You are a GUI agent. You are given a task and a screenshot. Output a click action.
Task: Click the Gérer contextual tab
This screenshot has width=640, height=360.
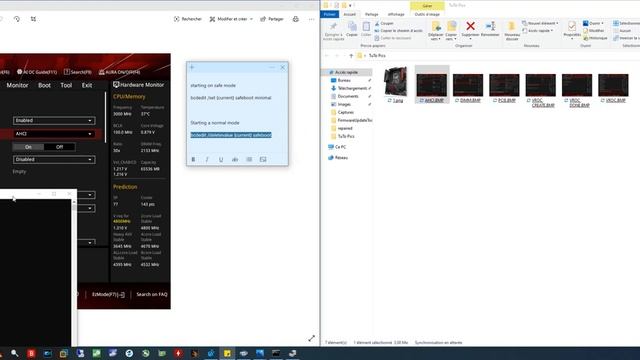coord(427,6)
